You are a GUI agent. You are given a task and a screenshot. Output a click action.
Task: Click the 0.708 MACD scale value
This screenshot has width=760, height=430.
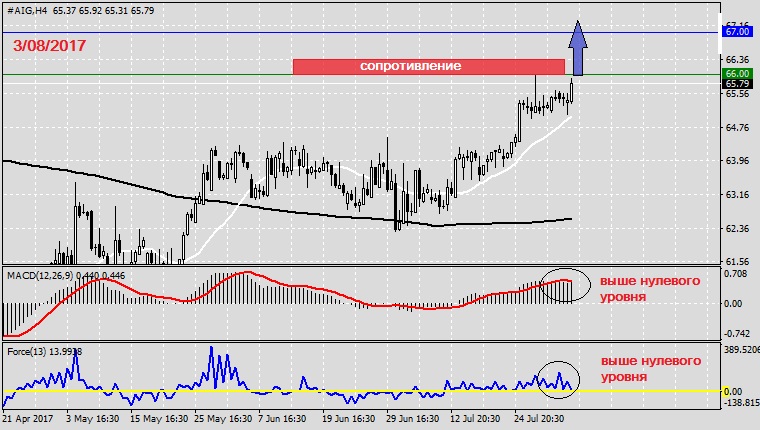click(x=735, y=274)
